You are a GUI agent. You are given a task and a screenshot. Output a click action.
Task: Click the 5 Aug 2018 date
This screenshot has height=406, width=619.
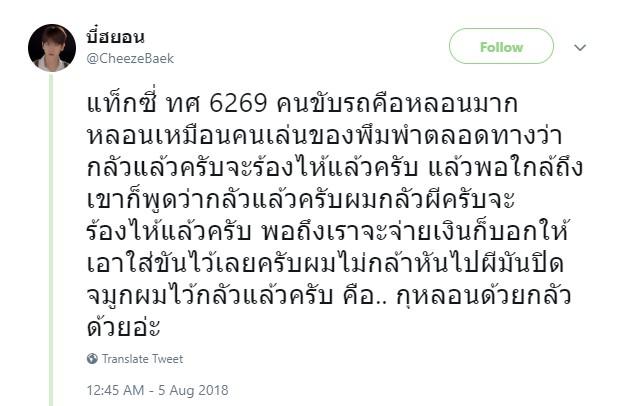[x=193, y=390]
